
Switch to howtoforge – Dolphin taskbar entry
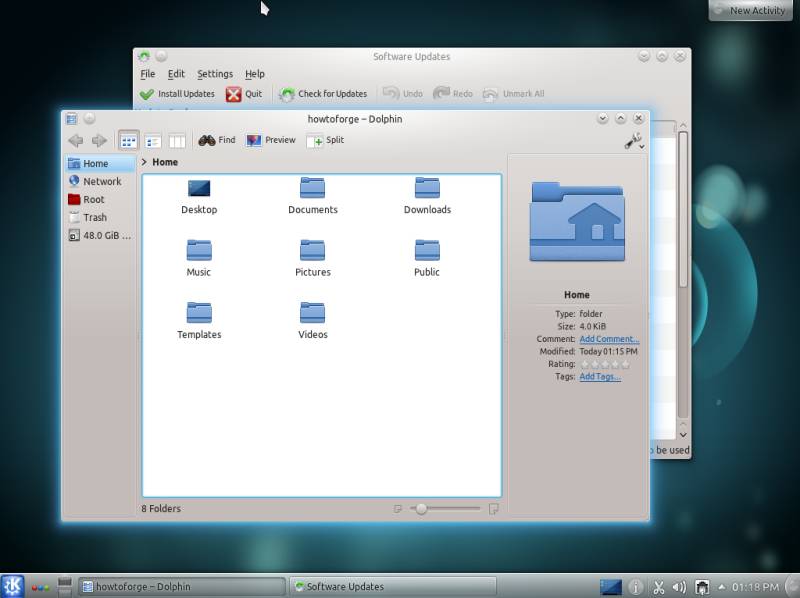coord(181,587)
